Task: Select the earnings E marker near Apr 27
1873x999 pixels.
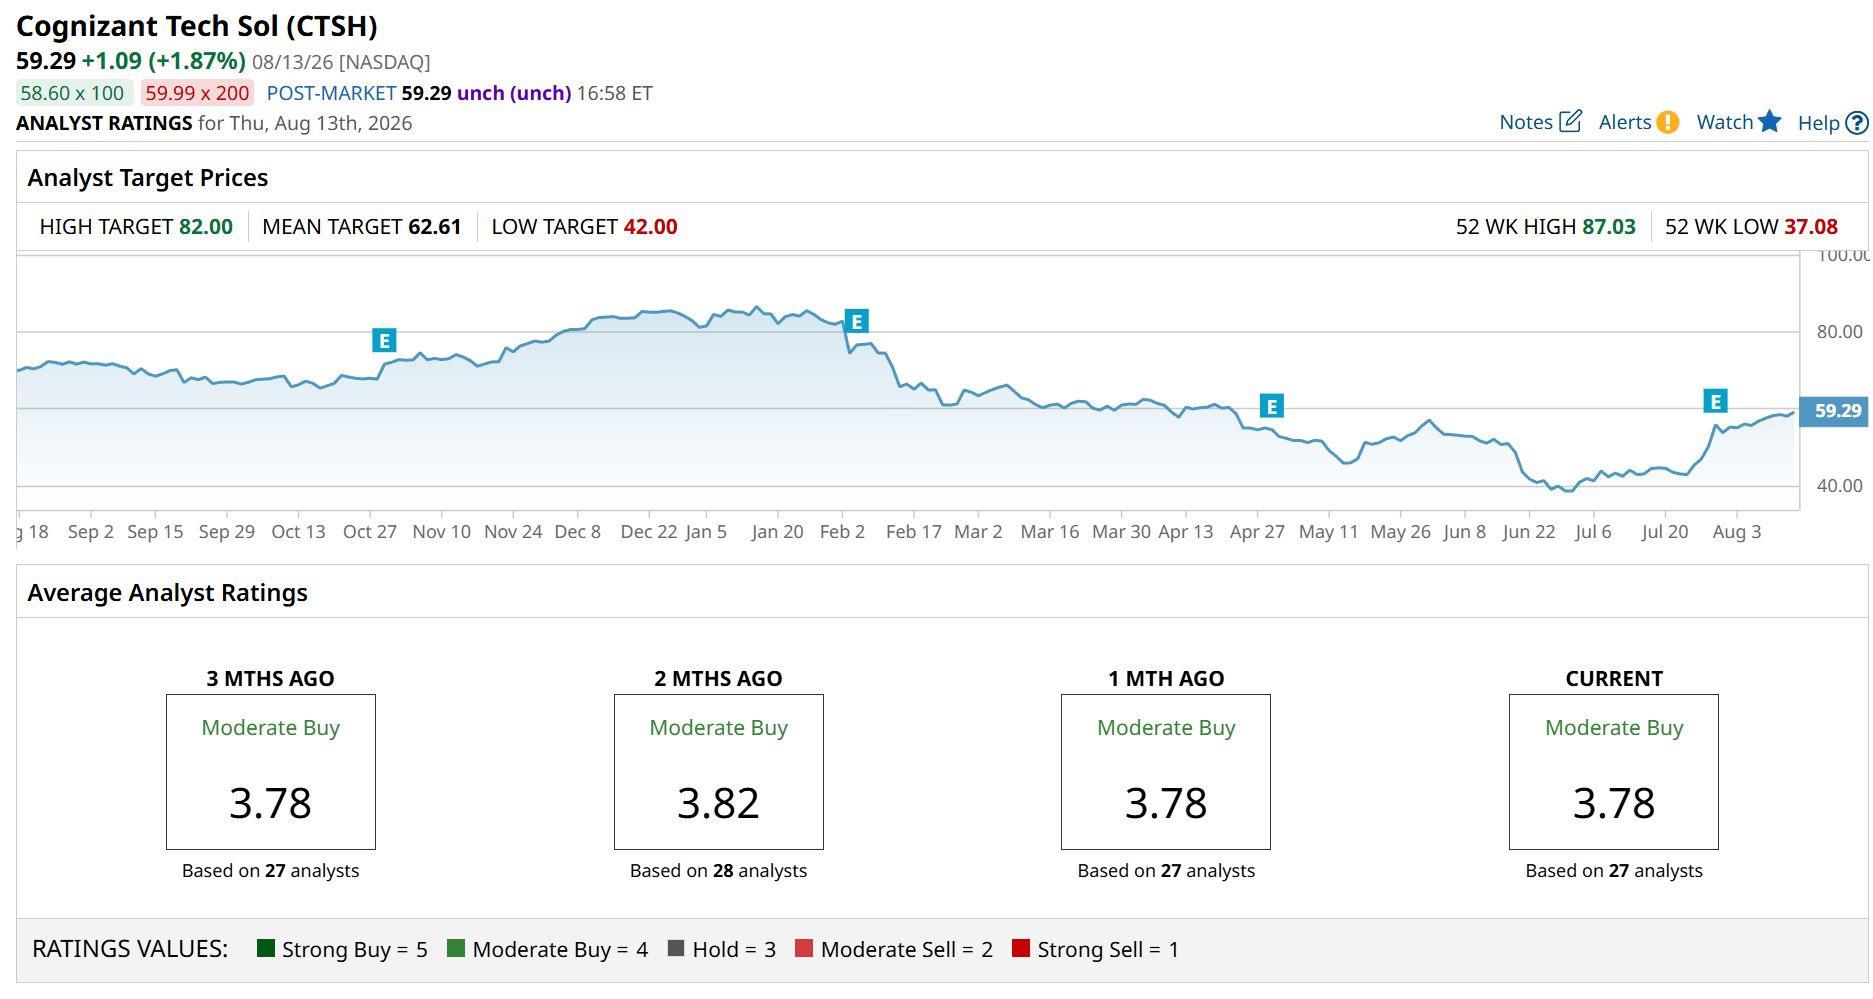Action: tap(1271, 406)
